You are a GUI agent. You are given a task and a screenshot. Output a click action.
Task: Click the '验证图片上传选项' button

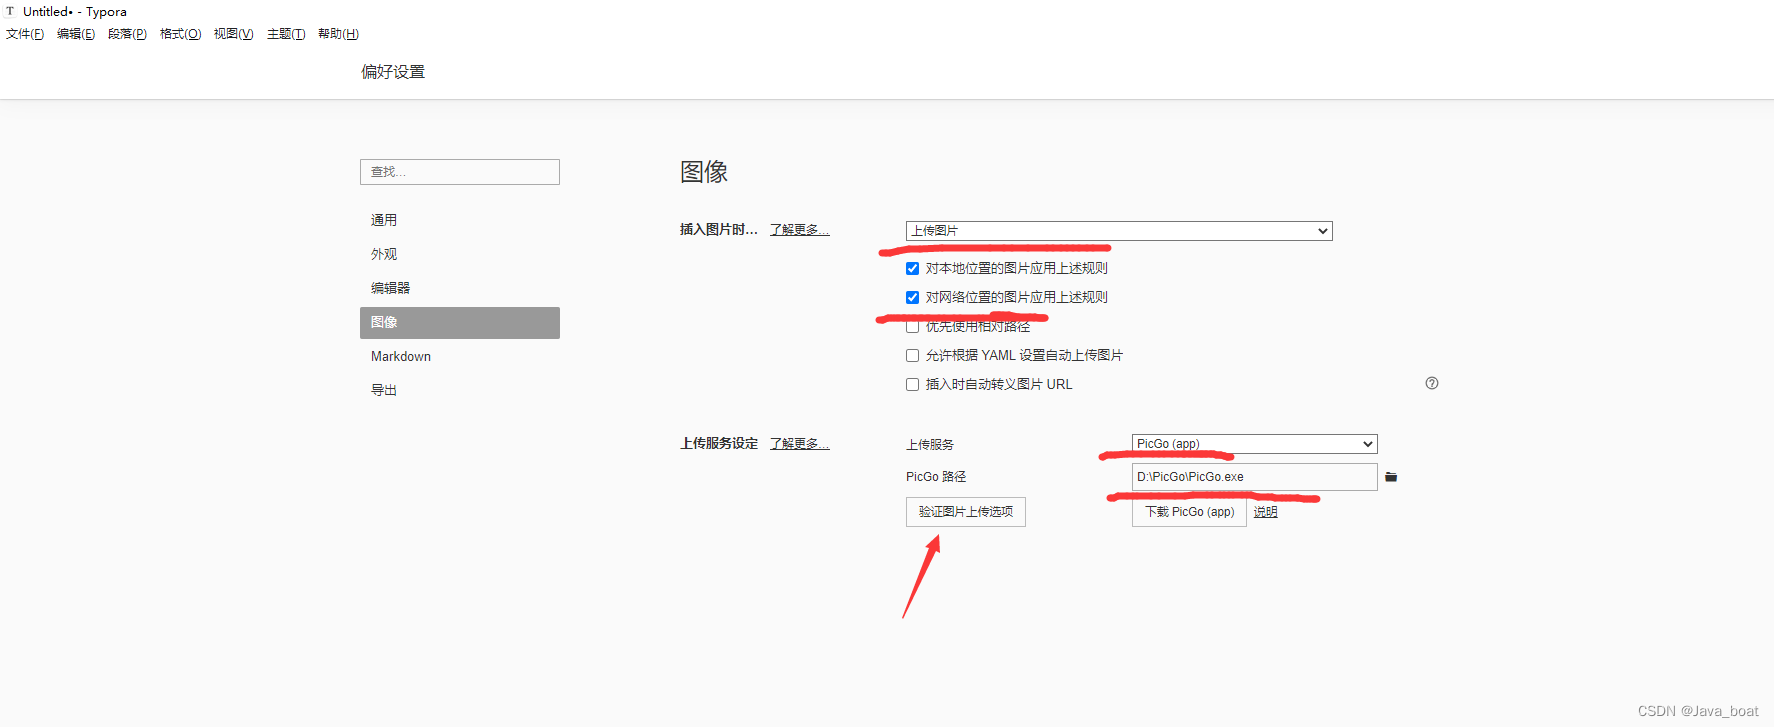pyautogui.click(x=966, y=512)
